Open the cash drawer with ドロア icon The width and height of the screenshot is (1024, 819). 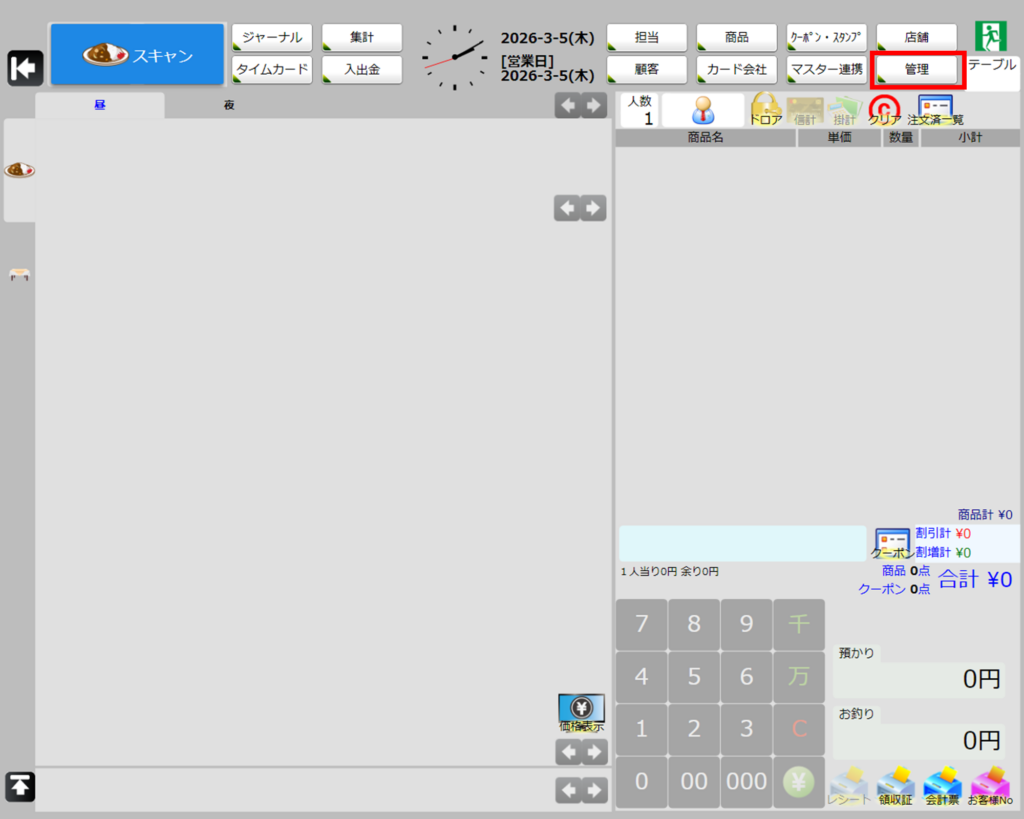tap(766, 108)
